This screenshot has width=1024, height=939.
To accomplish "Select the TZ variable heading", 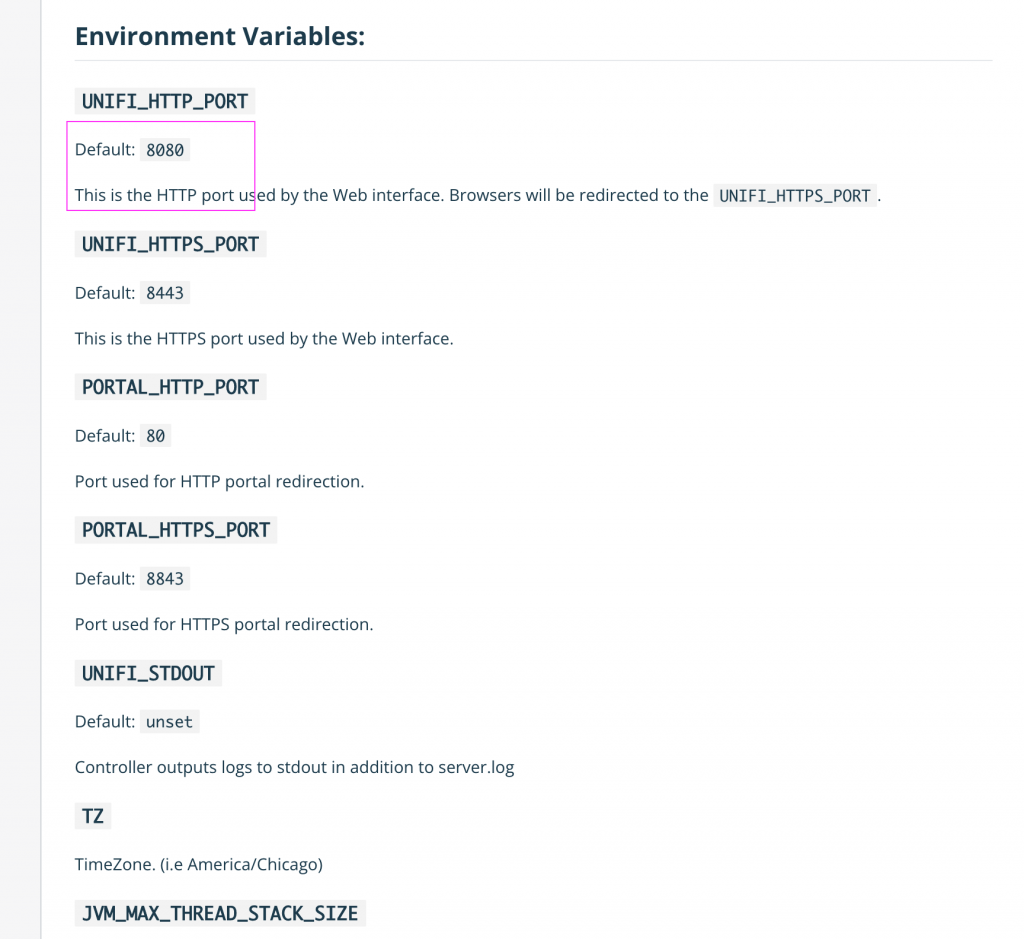I will 93,816.
